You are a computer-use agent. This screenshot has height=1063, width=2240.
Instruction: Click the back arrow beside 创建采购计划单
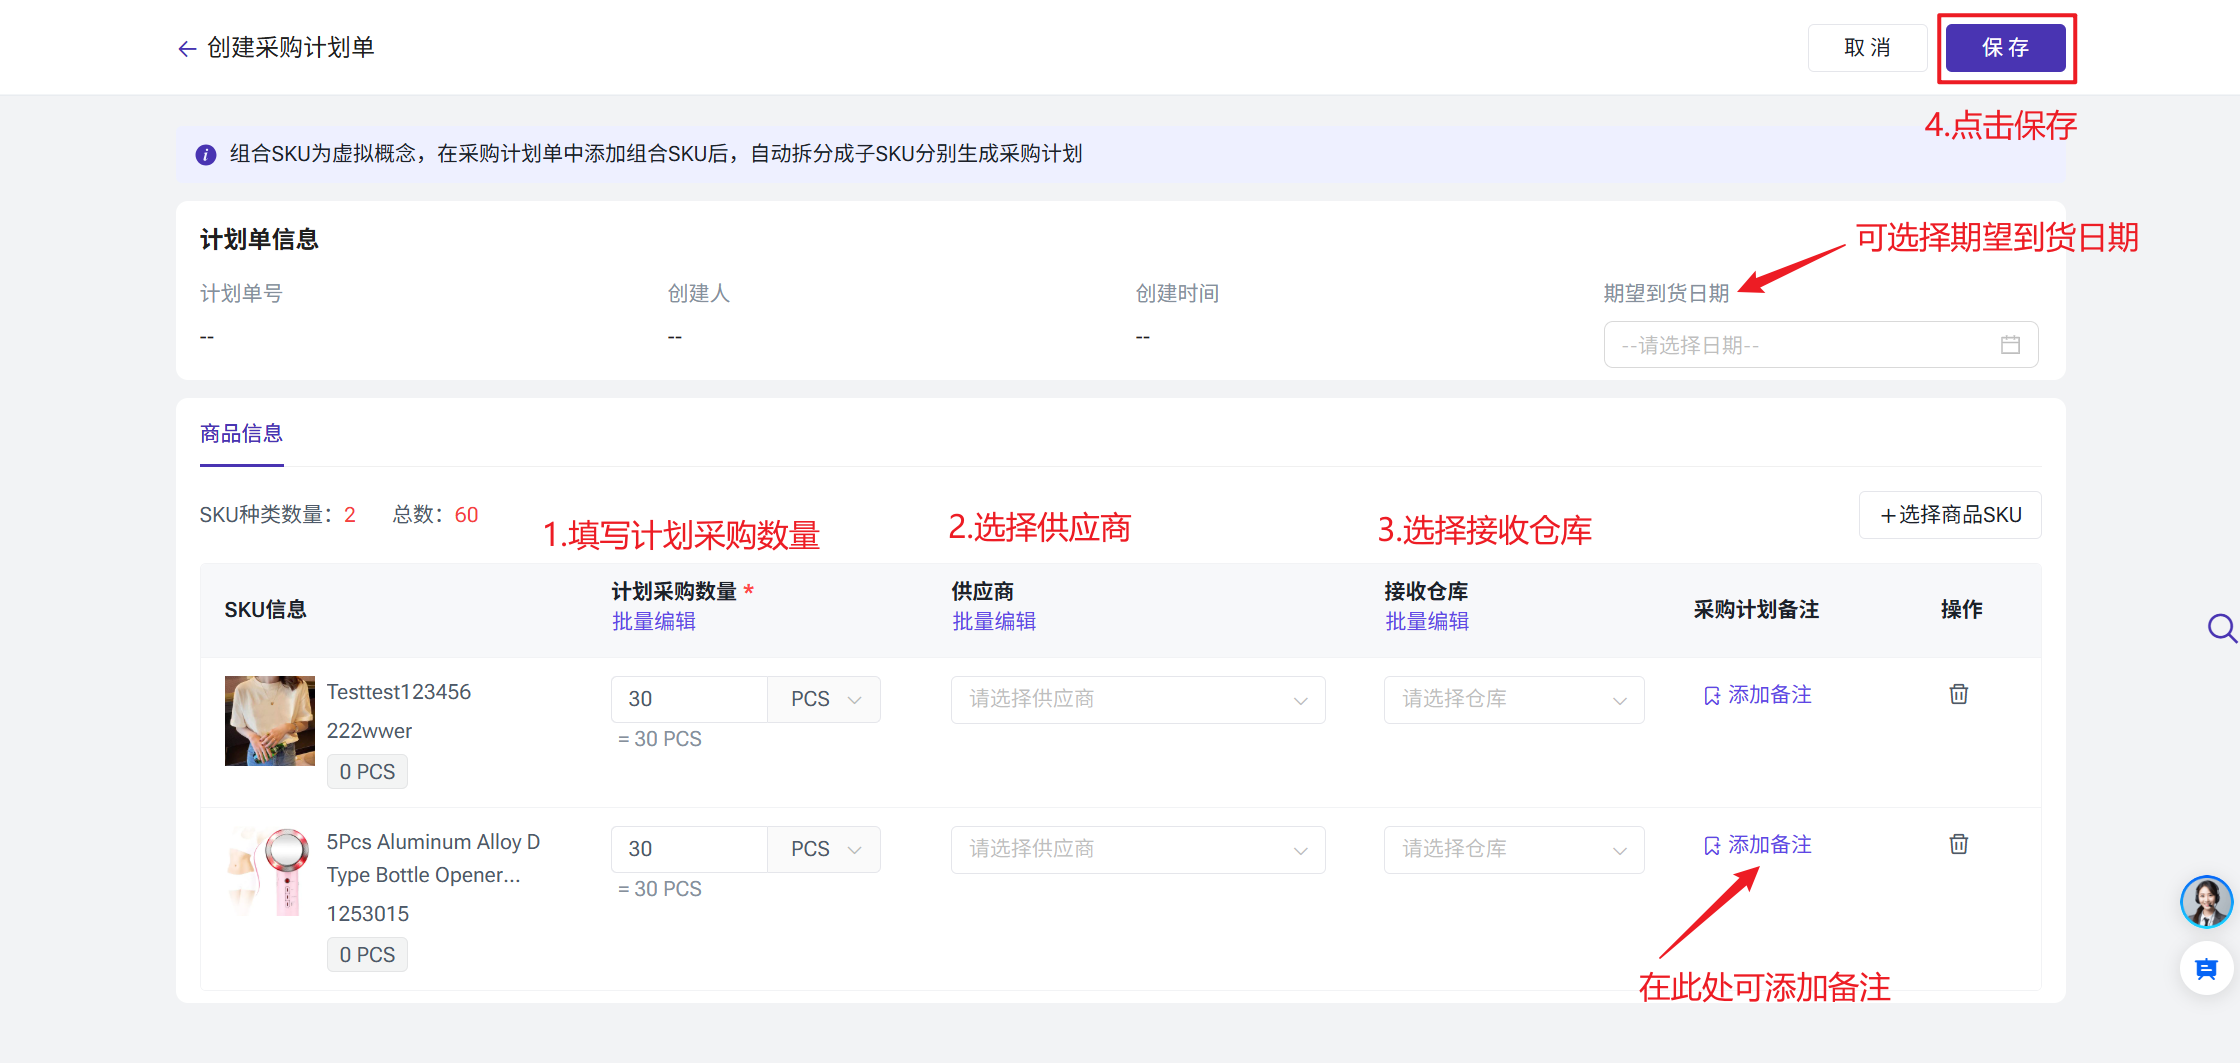tap(186, 49)
